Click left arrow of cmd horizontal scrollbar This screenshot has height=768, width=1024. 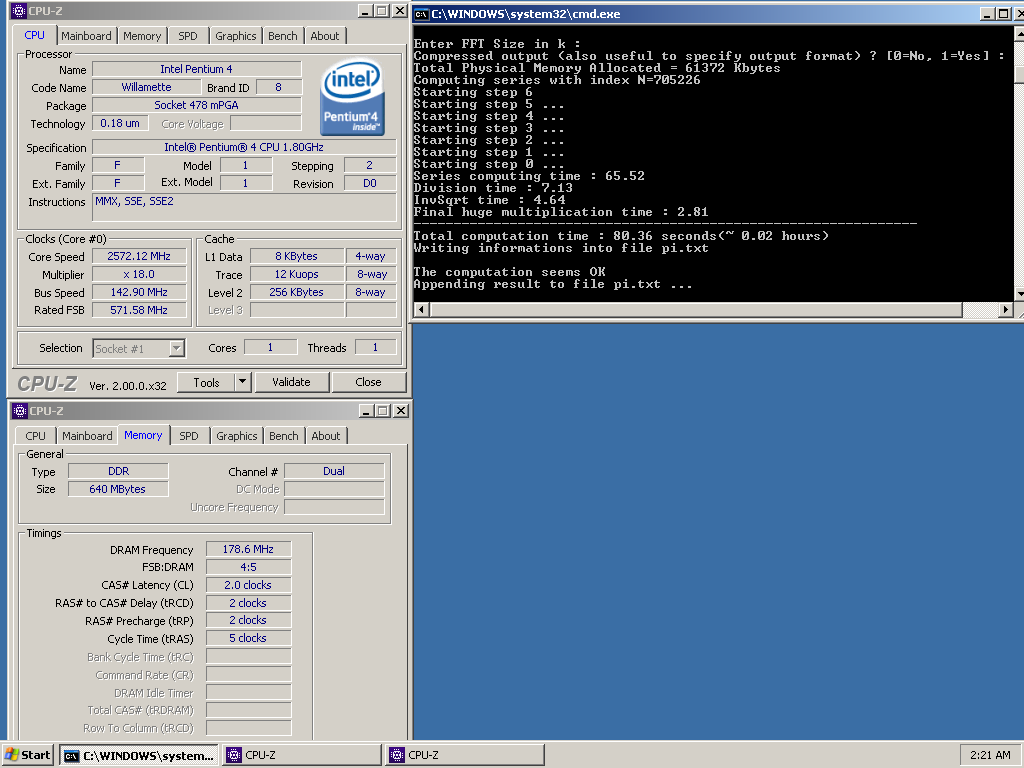click(x=421, y=310)
